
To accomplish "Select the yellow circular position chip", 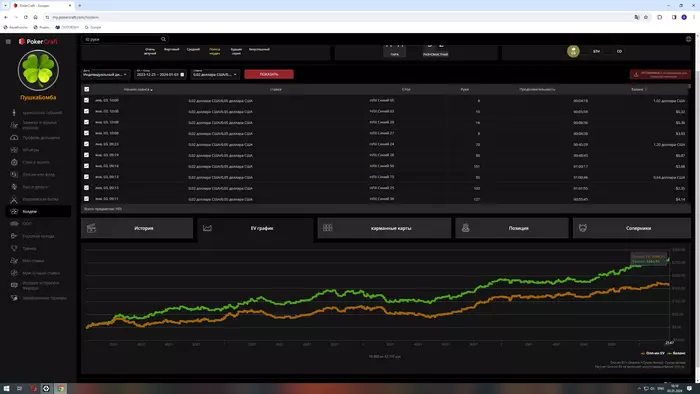I will tap(573, 51).
